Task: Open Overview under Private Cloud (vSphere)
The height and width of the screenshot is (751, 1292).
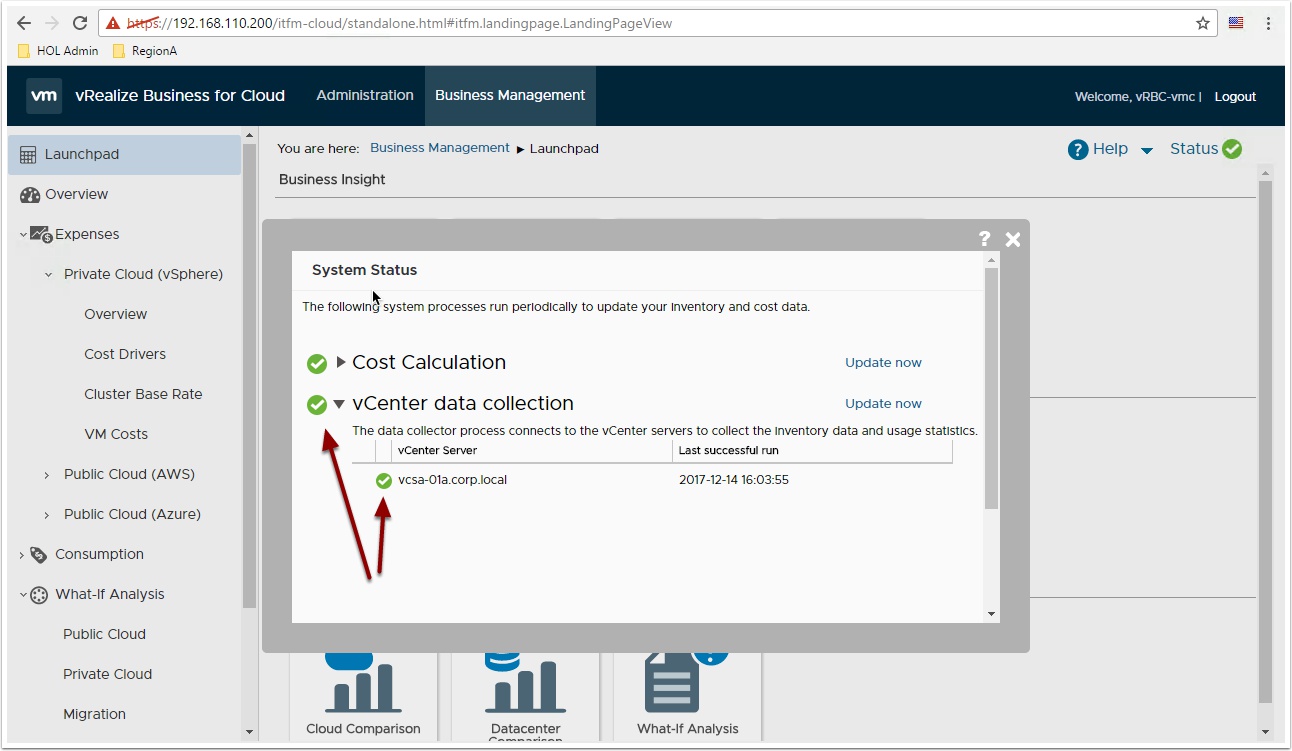Action: coord(115,315)
